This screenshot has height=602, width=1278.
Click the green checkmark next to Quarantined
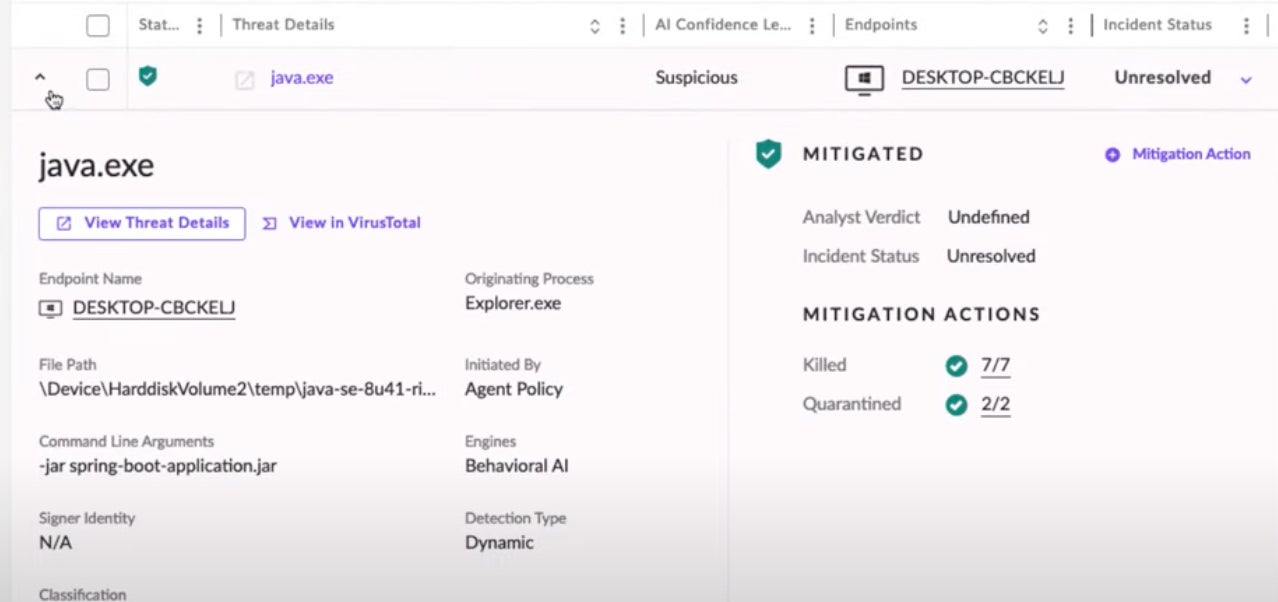[956, 405]
